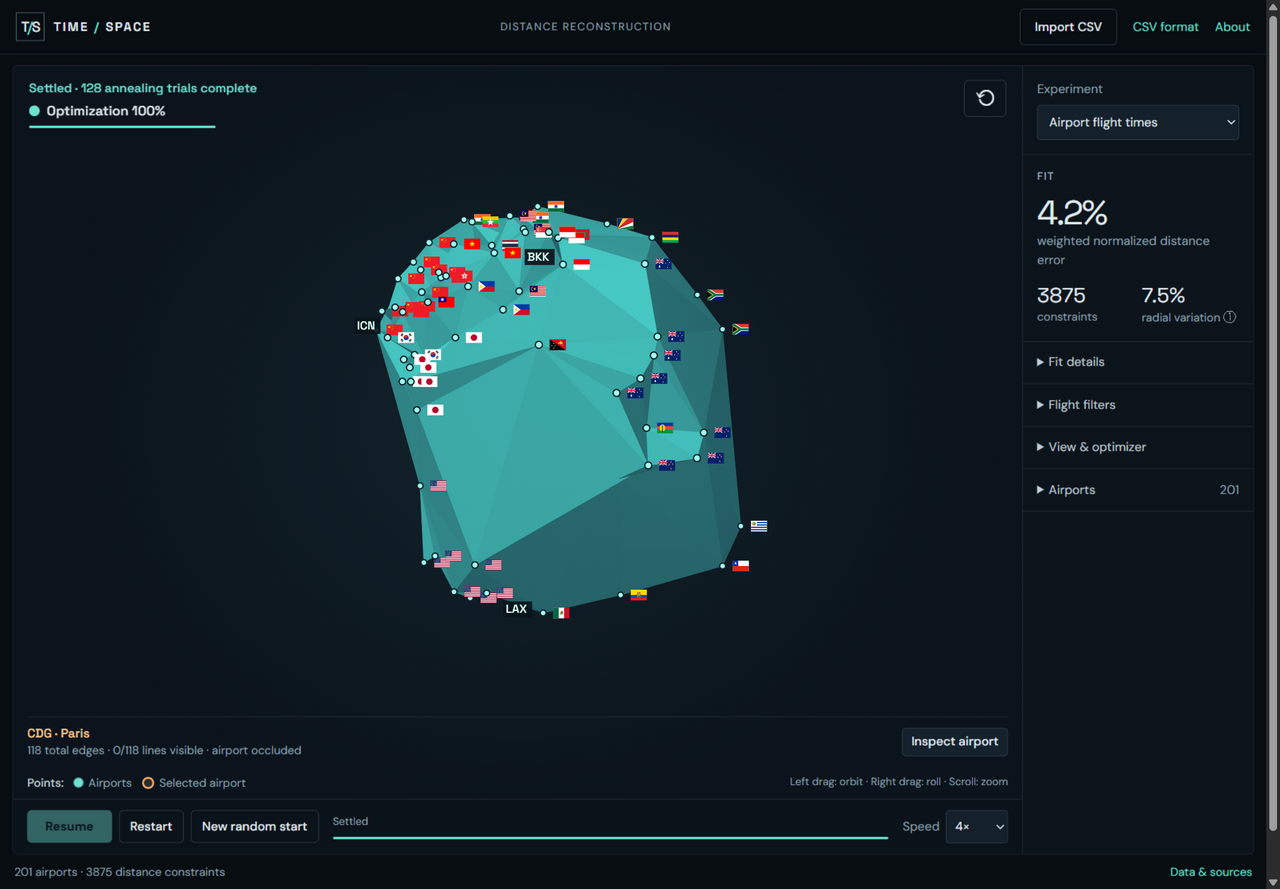
Task: Click the ICN airport label
Action: pos(366,326)
